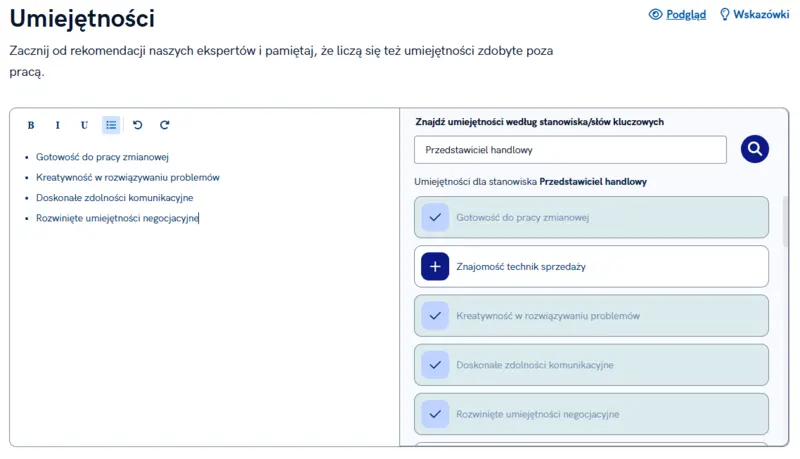Image resolution: width=800 pixels, height=459 pixels.
Task: Click the lightbulb icon beside Wskazówki
Action: [x=725, y=15]
